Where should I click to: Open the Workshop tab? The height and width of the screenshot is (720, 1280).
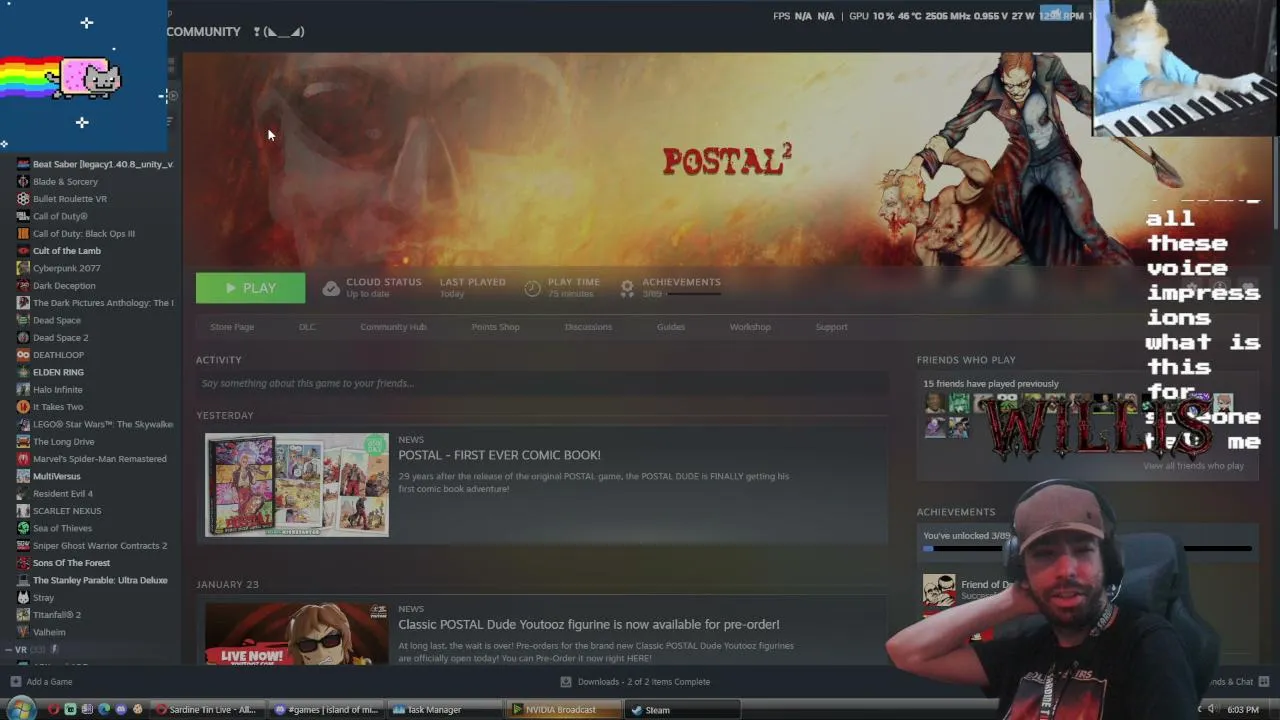pos(750,327)
